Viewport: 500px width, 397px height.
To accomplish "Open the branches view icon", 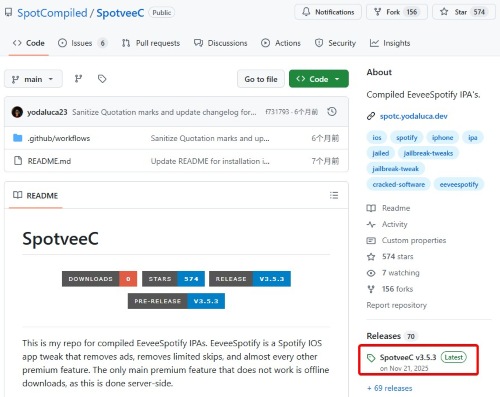I will [78, 79].
